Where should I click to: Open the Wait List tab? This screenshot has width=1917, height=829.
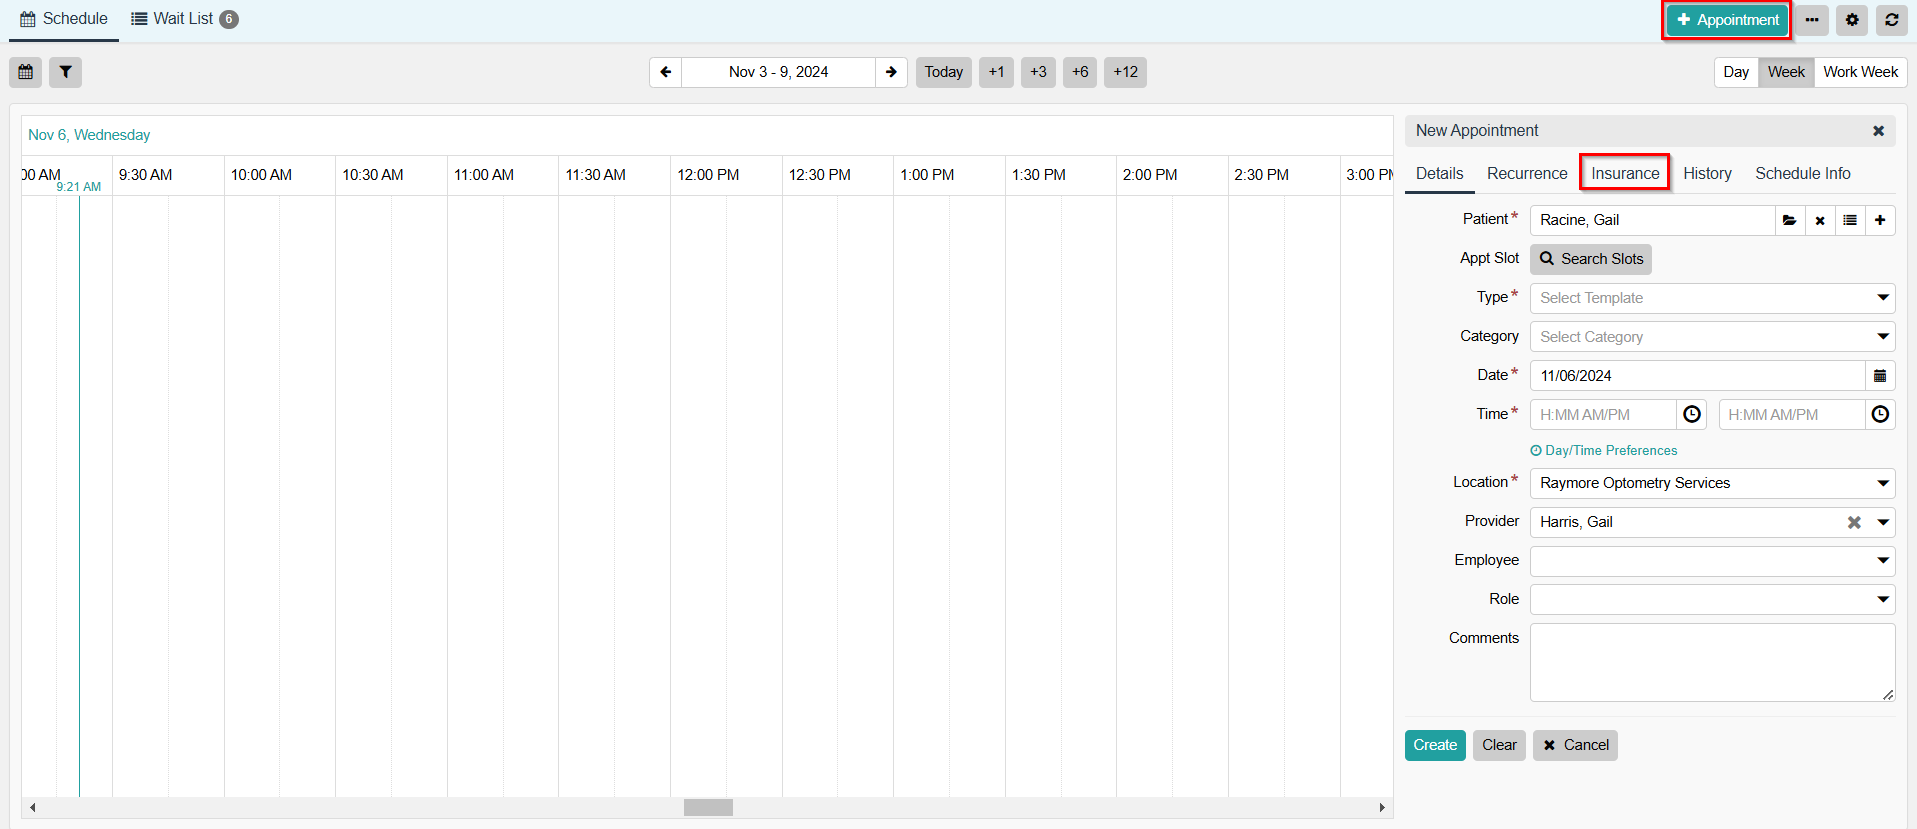point(184,19)
